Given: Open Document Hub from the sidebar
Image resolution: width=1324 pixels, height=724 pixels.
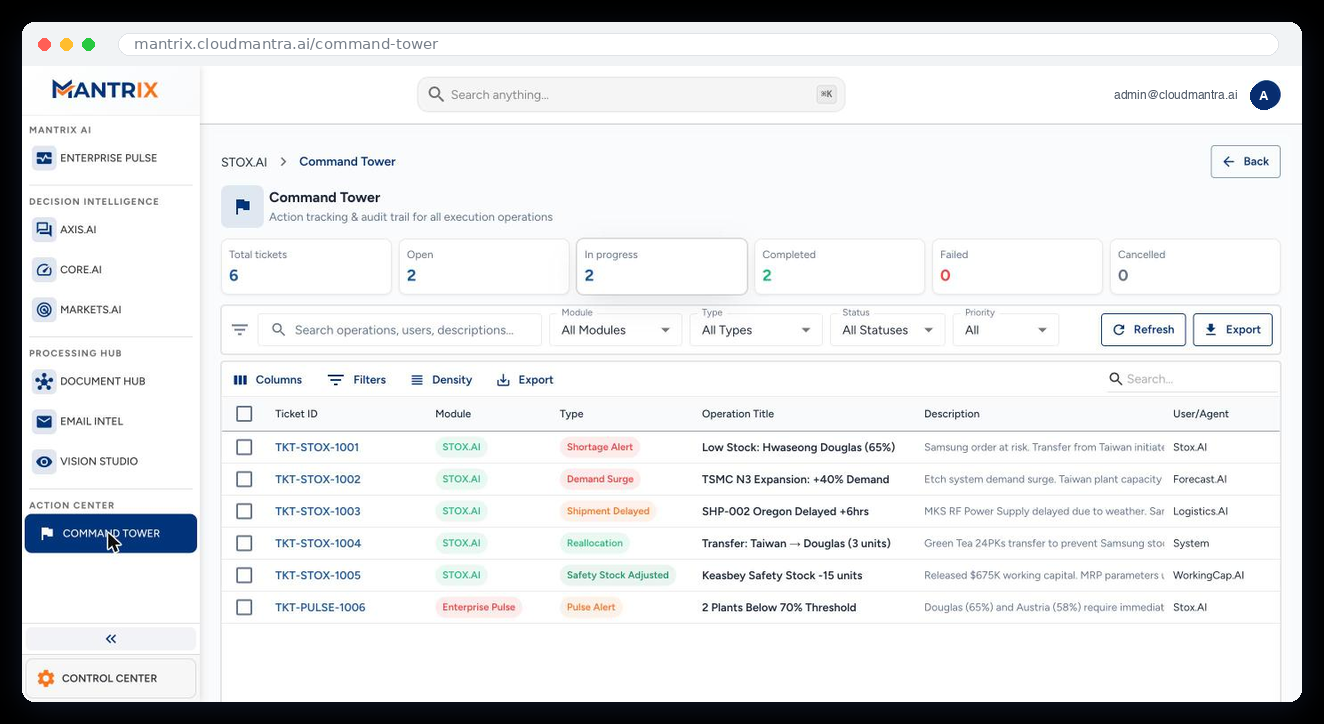Looking at the screenshot, I should click(111, 382).
